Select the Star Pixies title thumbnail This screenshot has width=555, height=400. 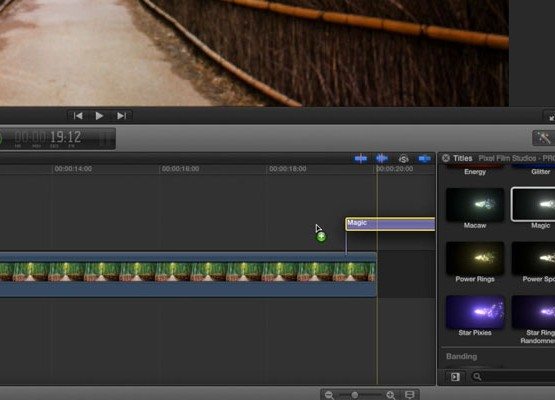(475, 312)
